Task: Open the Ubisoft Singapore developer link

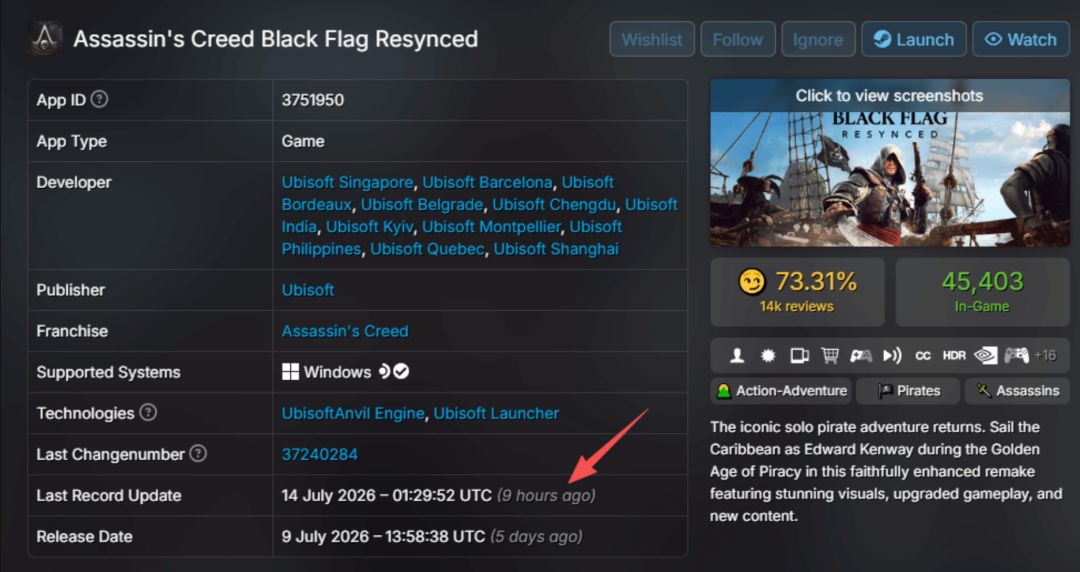Action: pos(347,183)
